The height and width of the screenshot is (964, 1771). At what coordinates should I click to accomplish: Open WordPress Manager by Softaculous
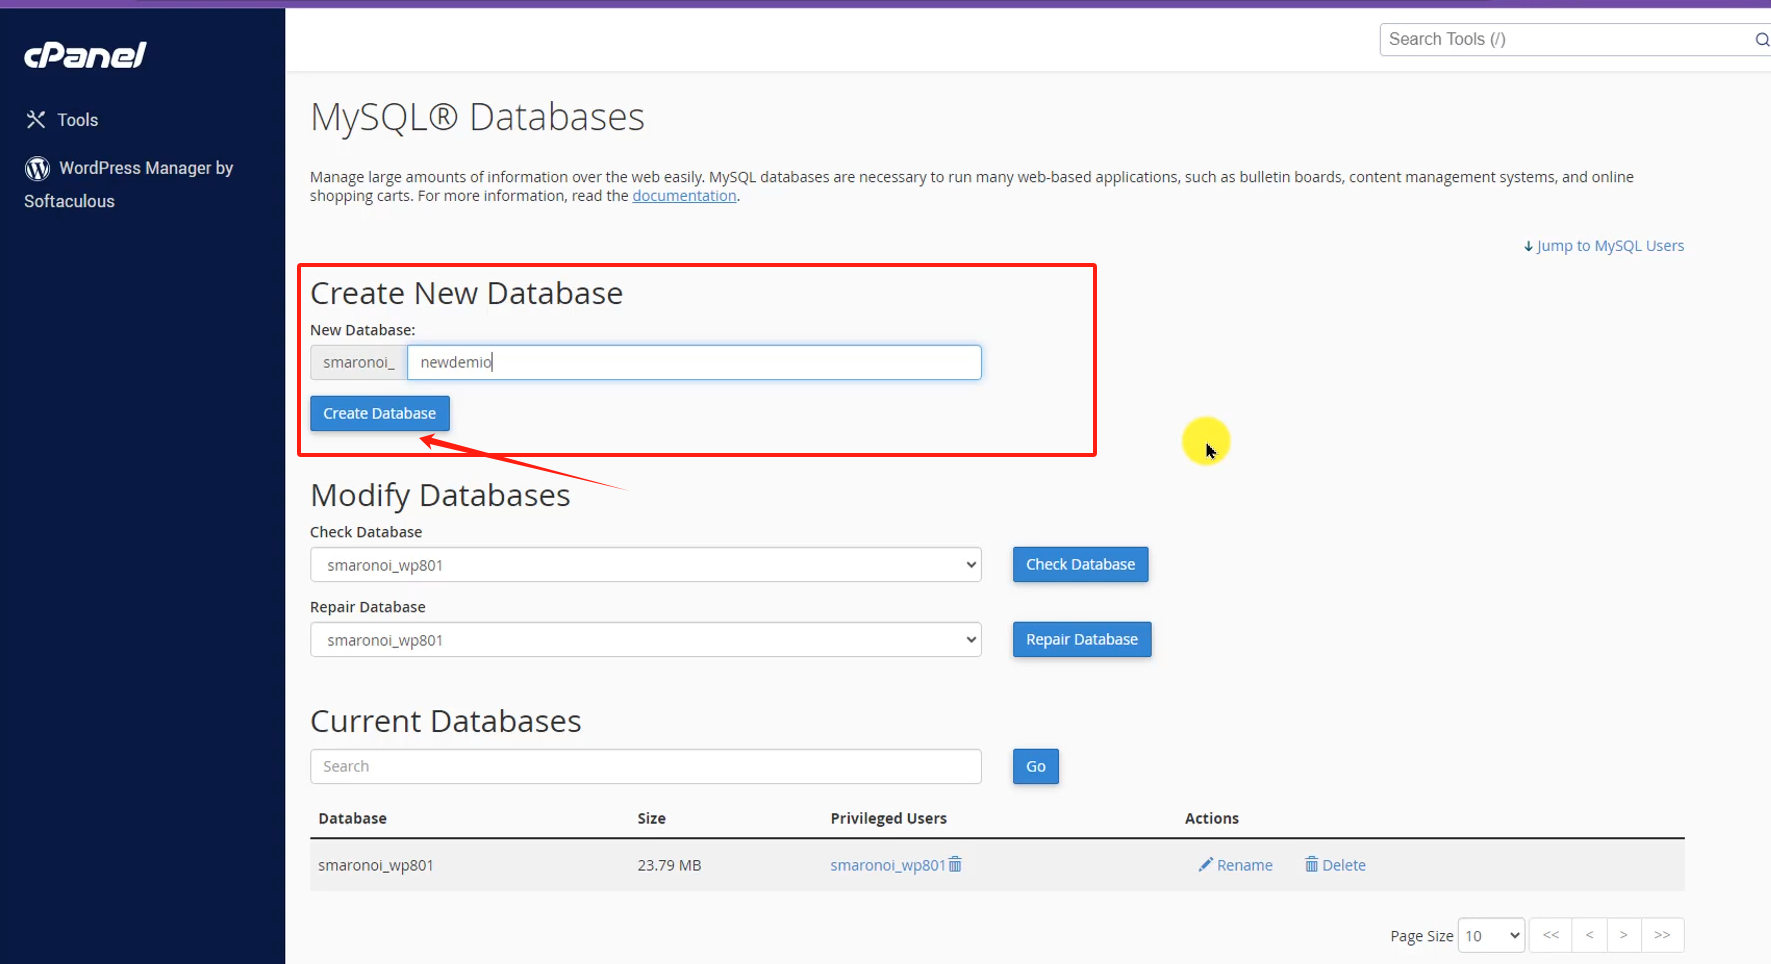130,184
